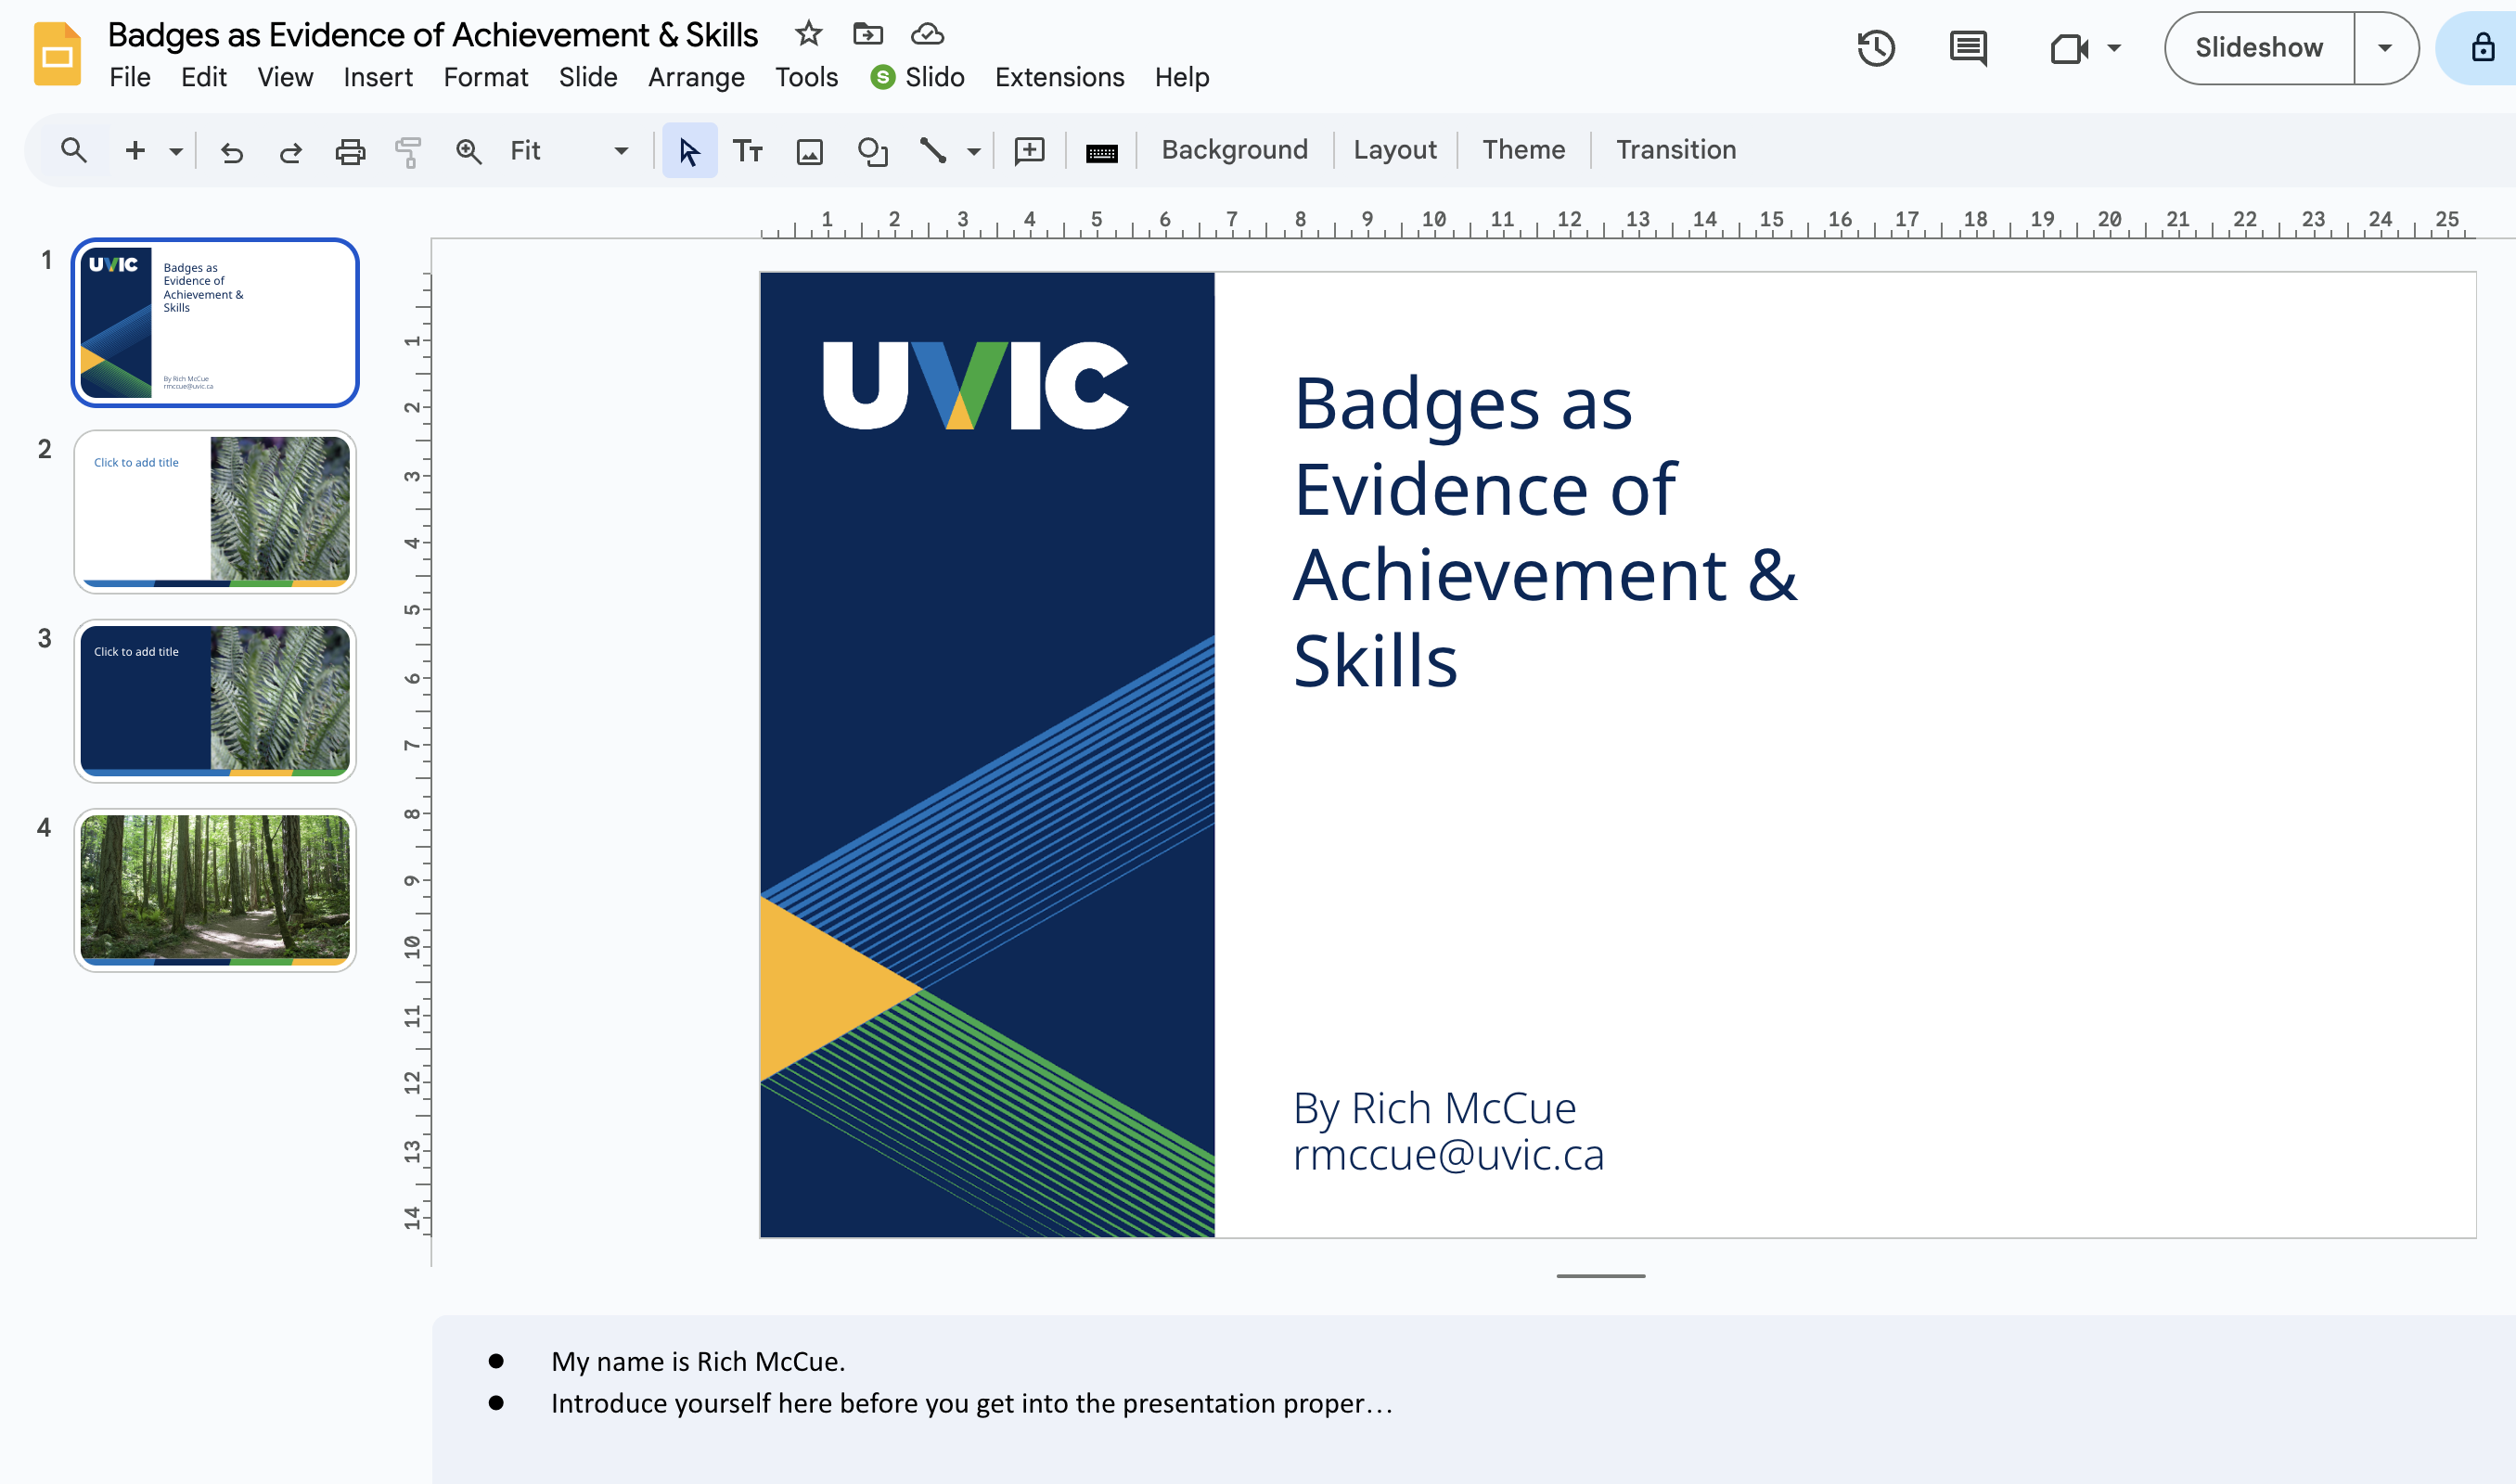Check the cloud save status icon

click(927, 34)
